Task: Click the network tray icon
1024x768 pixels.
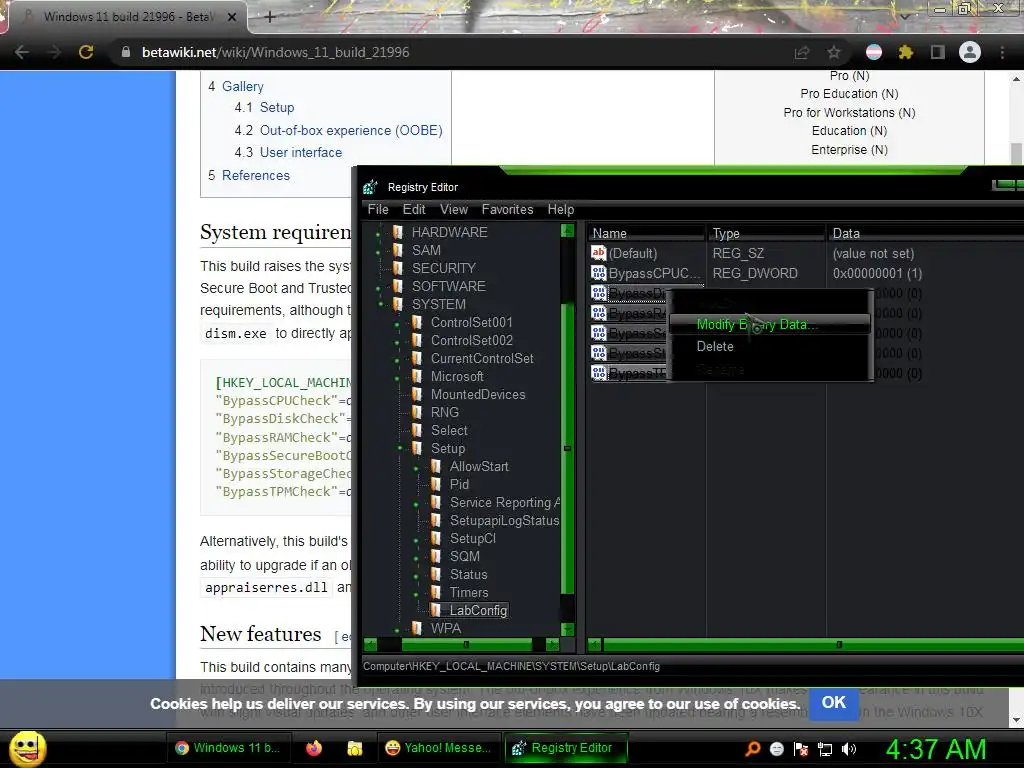Action: point(825,749)
